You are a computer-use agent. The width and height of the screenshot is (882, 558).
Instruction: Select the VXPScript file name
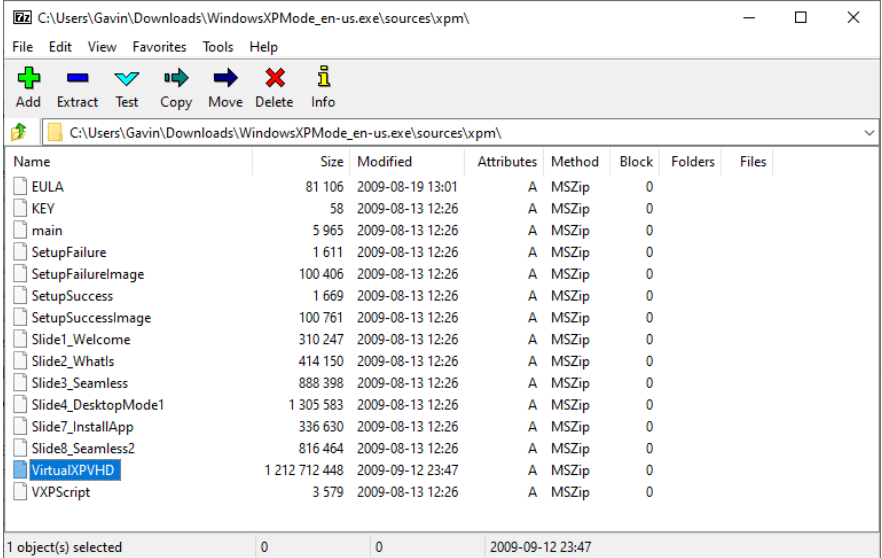pyautogui.click(x=61, y=493)
